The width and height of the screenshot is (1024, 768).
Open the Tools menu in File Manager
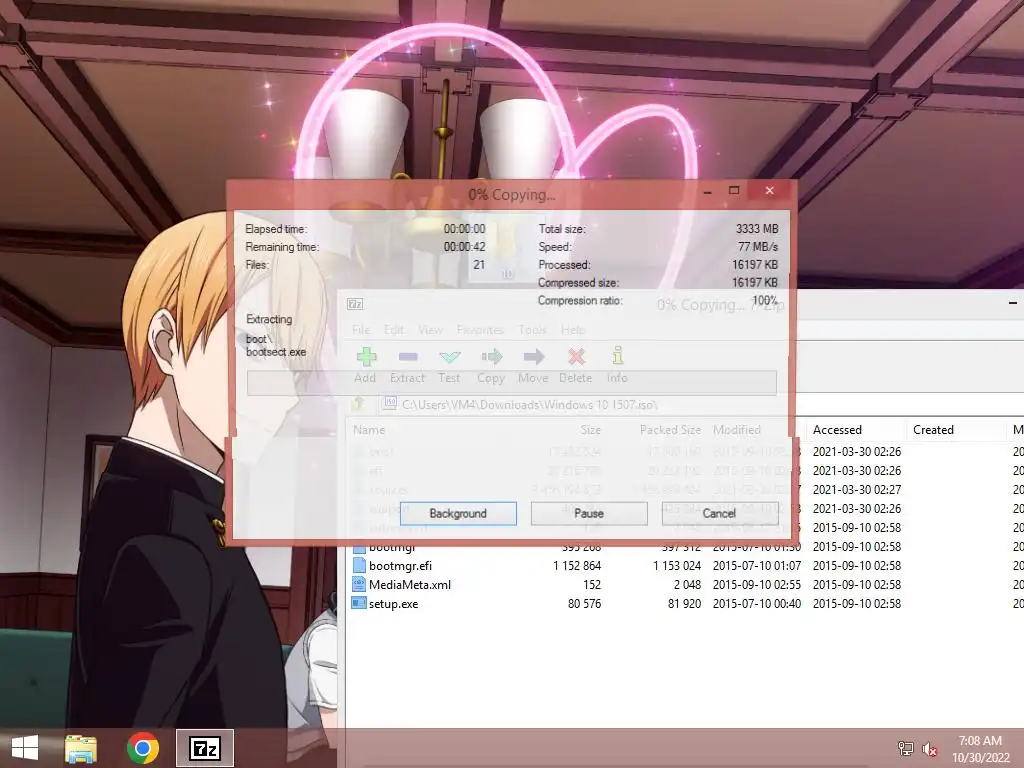(532, 330)
